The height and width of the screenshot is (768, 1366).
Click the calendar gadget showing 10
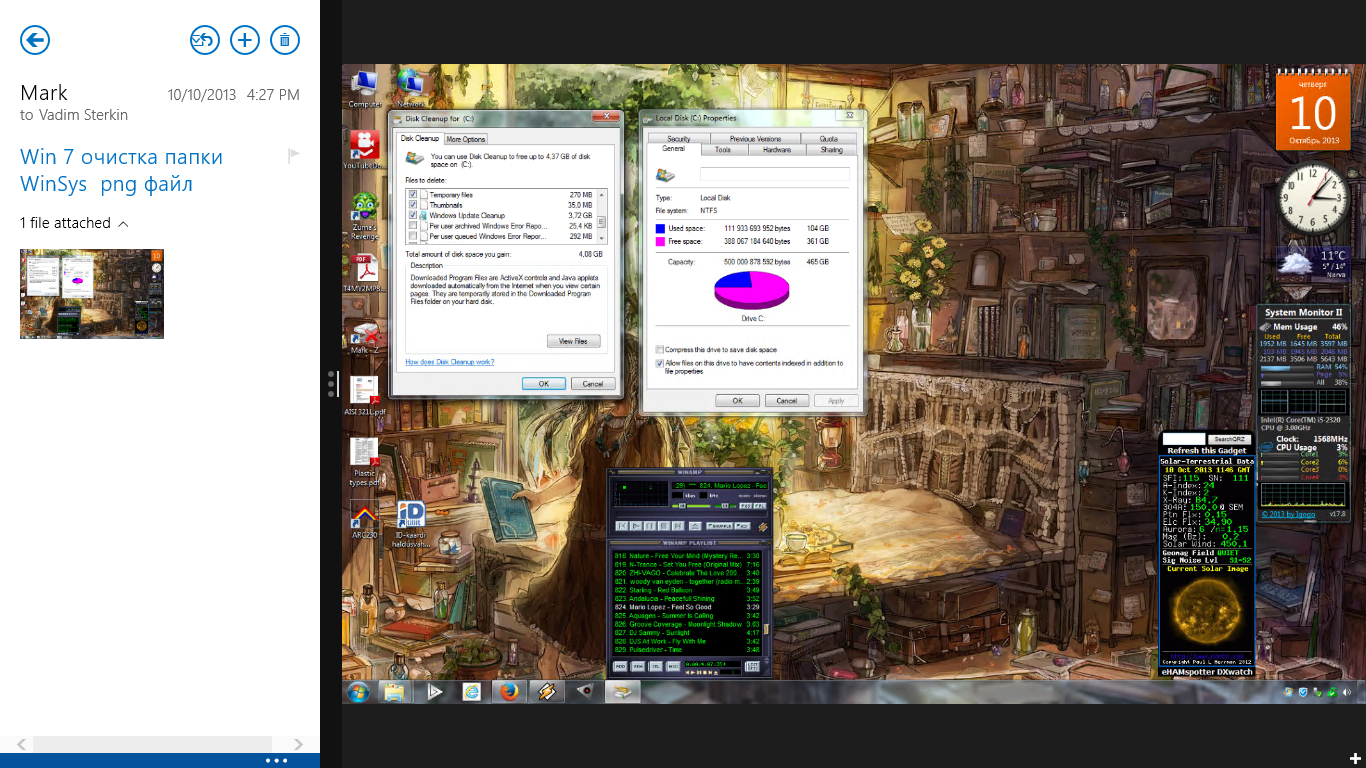coord(1313,111)
